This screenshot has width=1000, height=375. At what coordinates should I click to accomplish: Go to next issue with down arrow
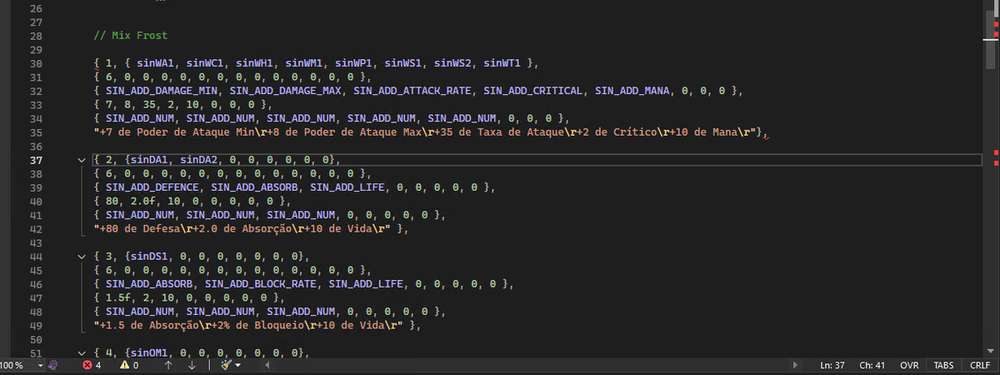point(191,365)
